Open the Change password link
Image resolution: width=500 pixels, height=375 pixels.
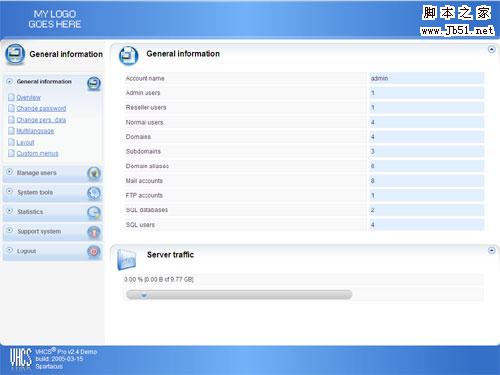click(41, 109)
